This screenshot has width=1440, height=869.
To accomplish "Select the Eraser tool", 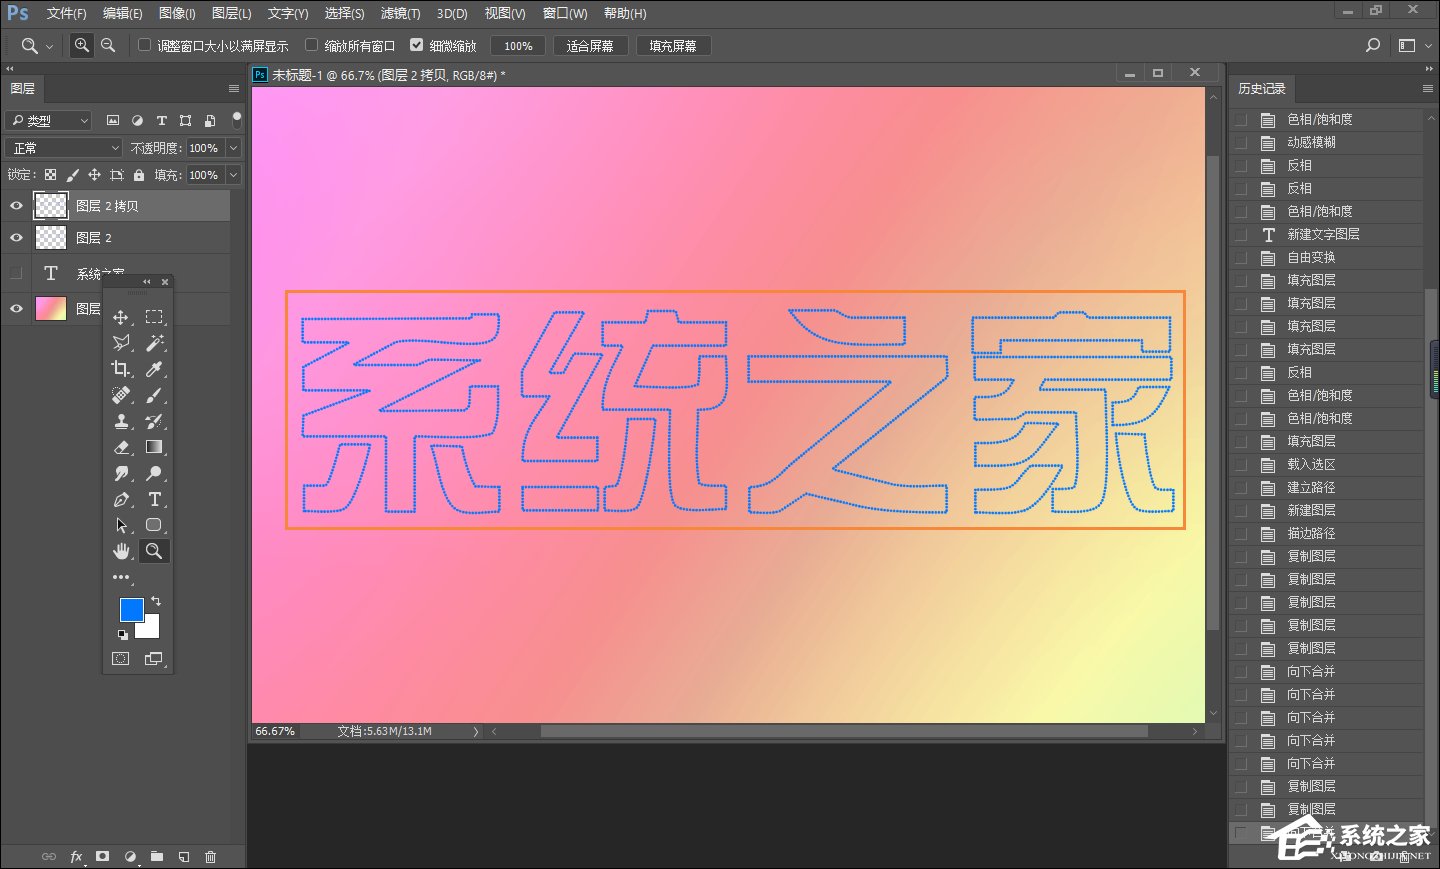I will tap(121, 447).
